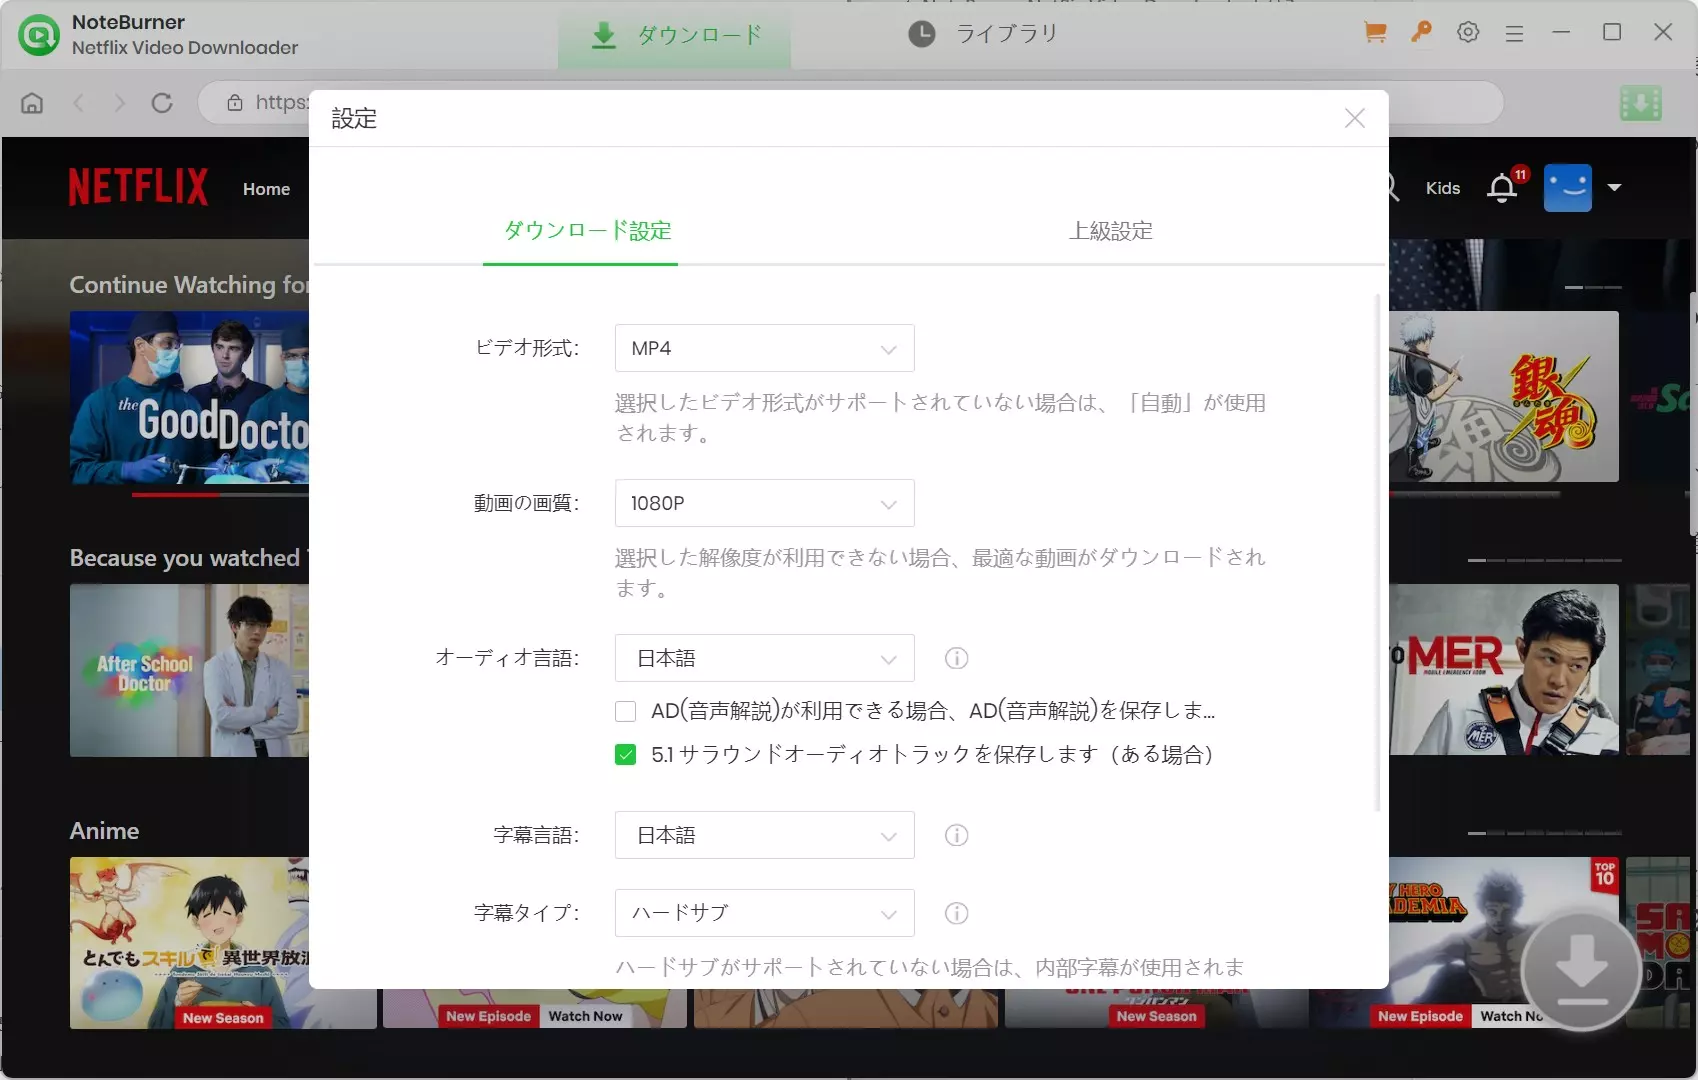The width and height of the screenshot is (1698, 1080).
Task: Open the hamburger menu icon
Action: pos(1515,34)
